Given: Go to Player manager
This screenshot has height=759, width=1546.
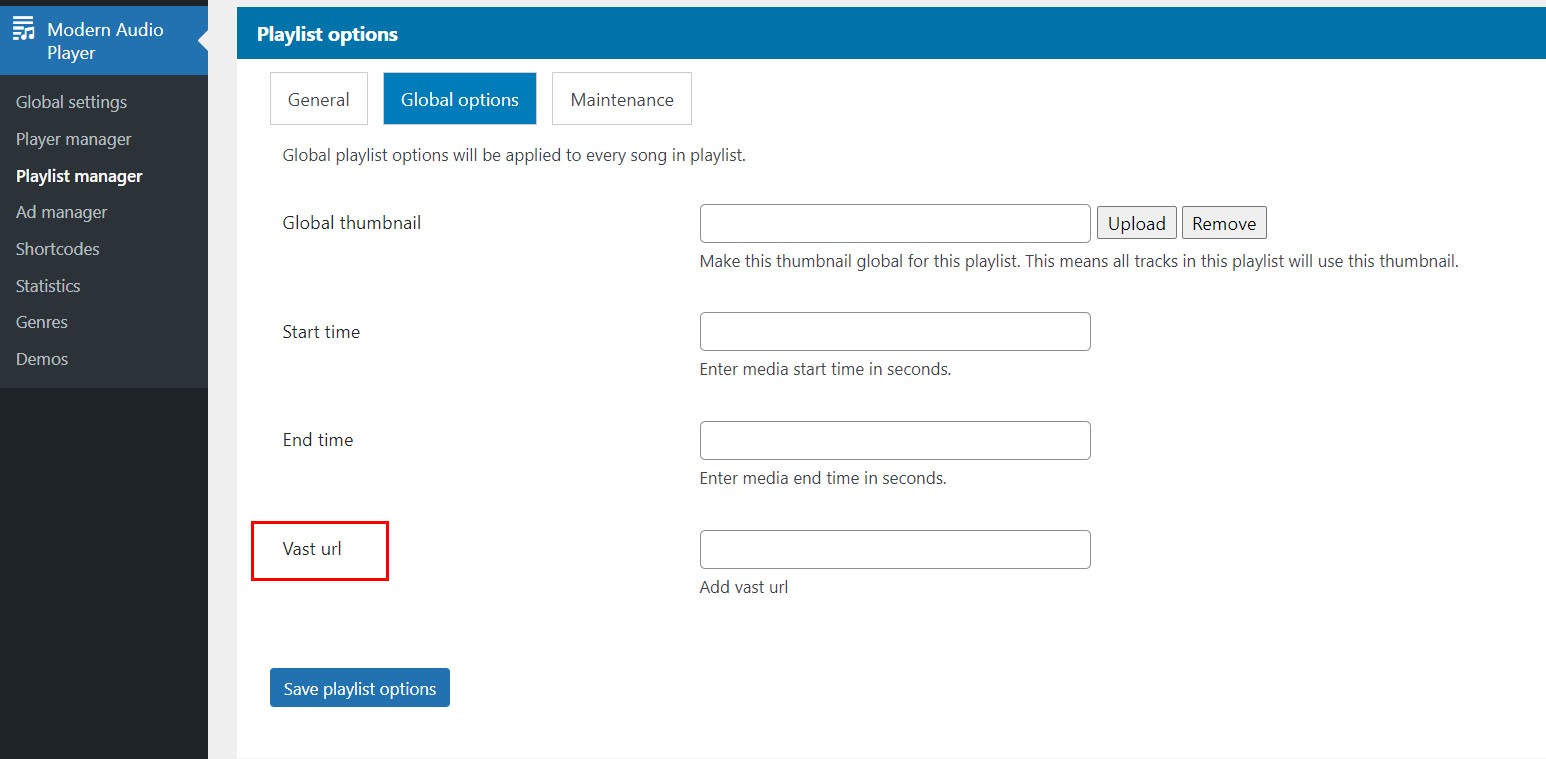Looking at the screenshot, I should point(73,139).
